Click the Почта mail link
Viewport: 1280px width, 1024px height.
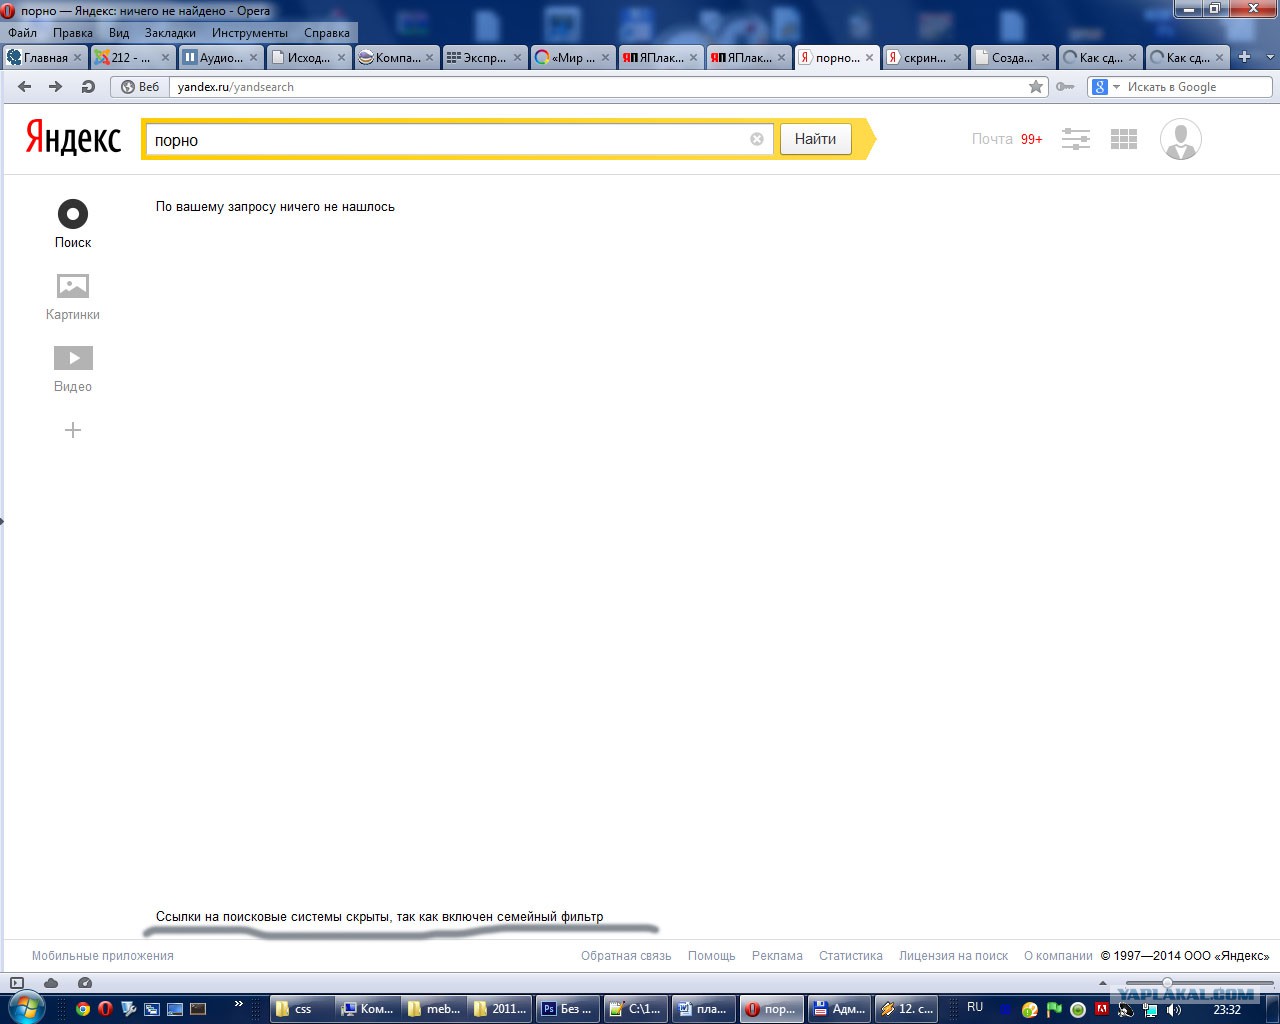(x=992, y=139)
